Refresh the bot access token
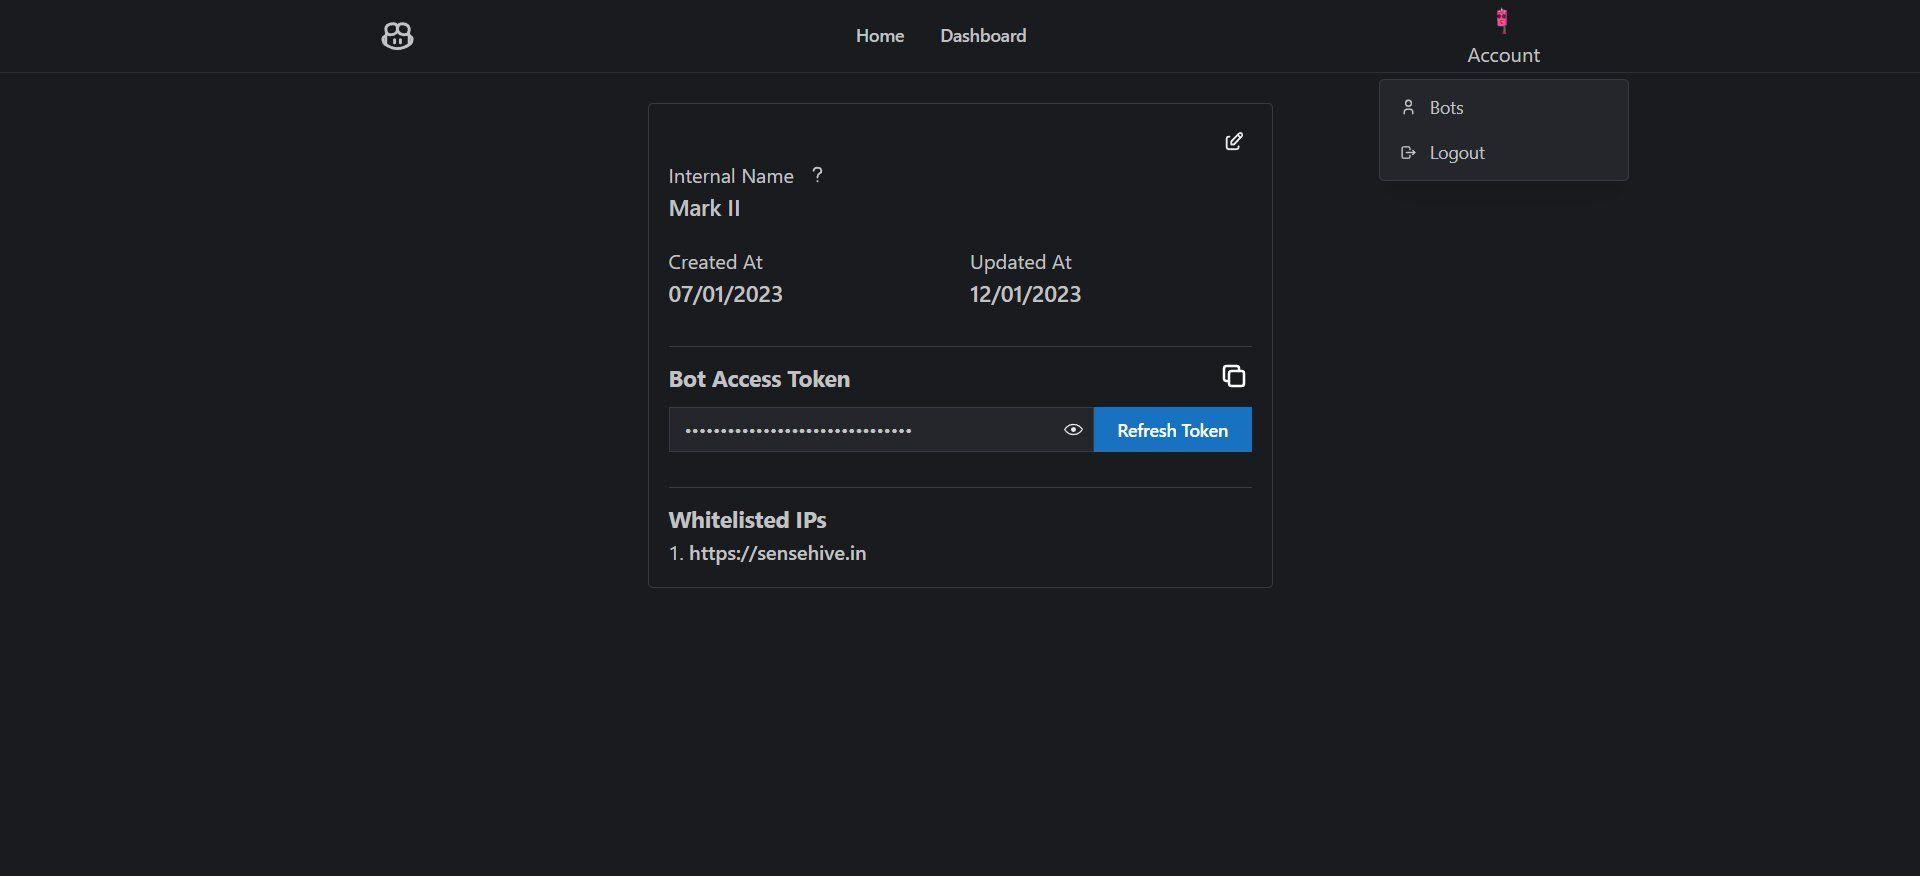Viewport: 1920px width, 876px height. [x=1172, y=430]
